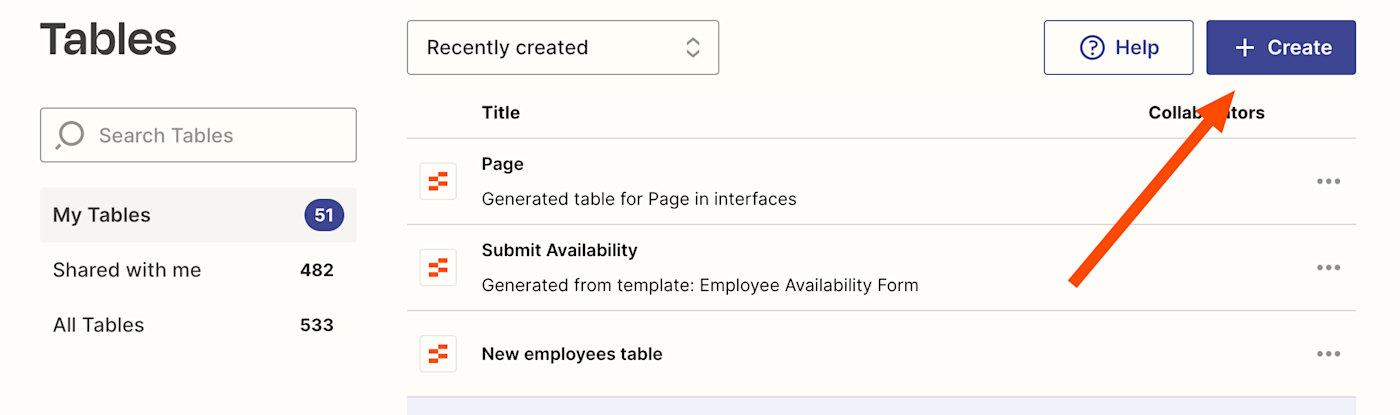Open options menu for Page table
The width and height of the screenshot is (1400, 415).
coord(1328,181)
